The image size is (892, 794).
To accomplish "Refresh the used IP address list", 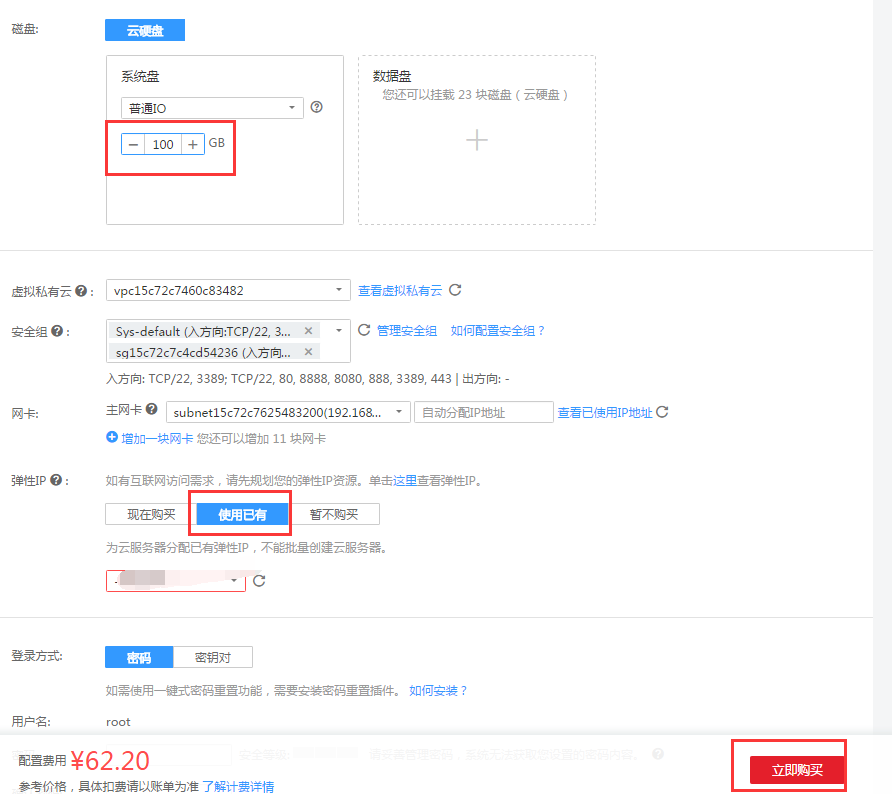I will (x=662, y=412).
